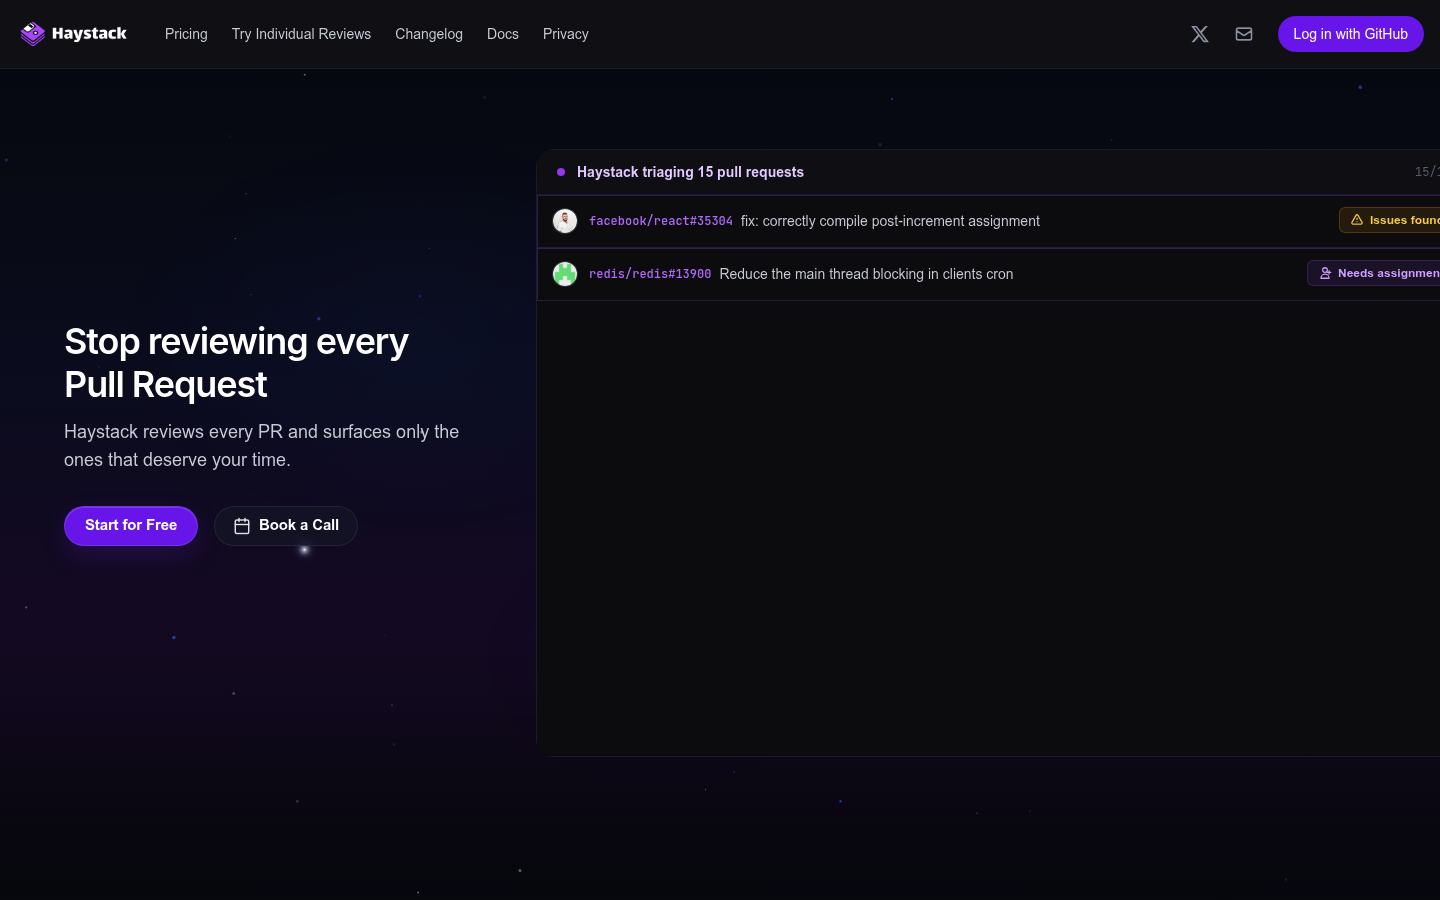The height and width of the screenshot is (900, 1440).
Task: Go to Try Individual Reviews
Action: tap(301, 34)
